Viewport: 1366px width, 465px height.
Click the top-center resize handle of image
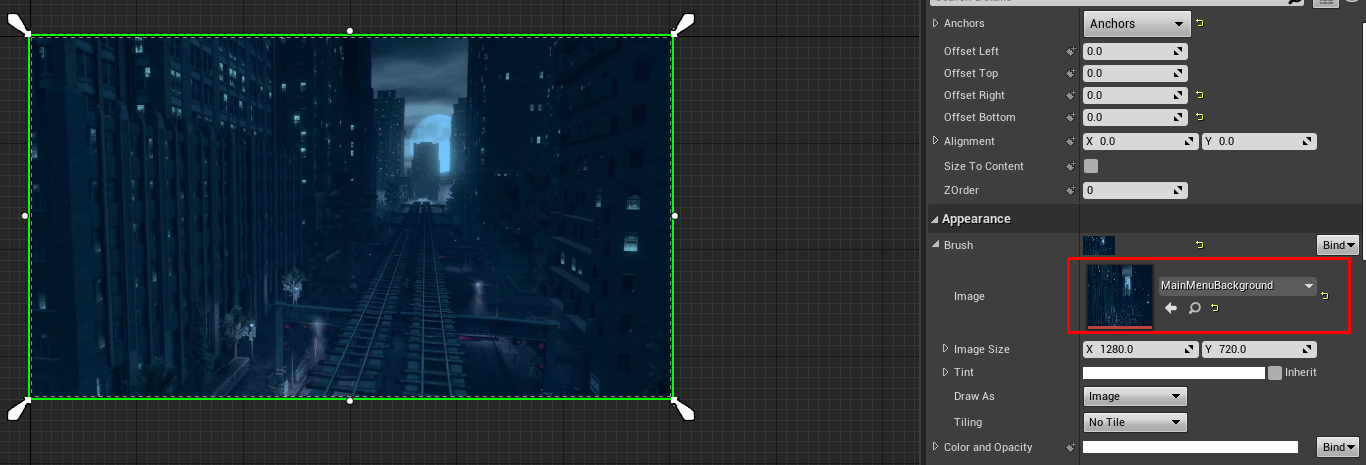click(x=350, y=31)
